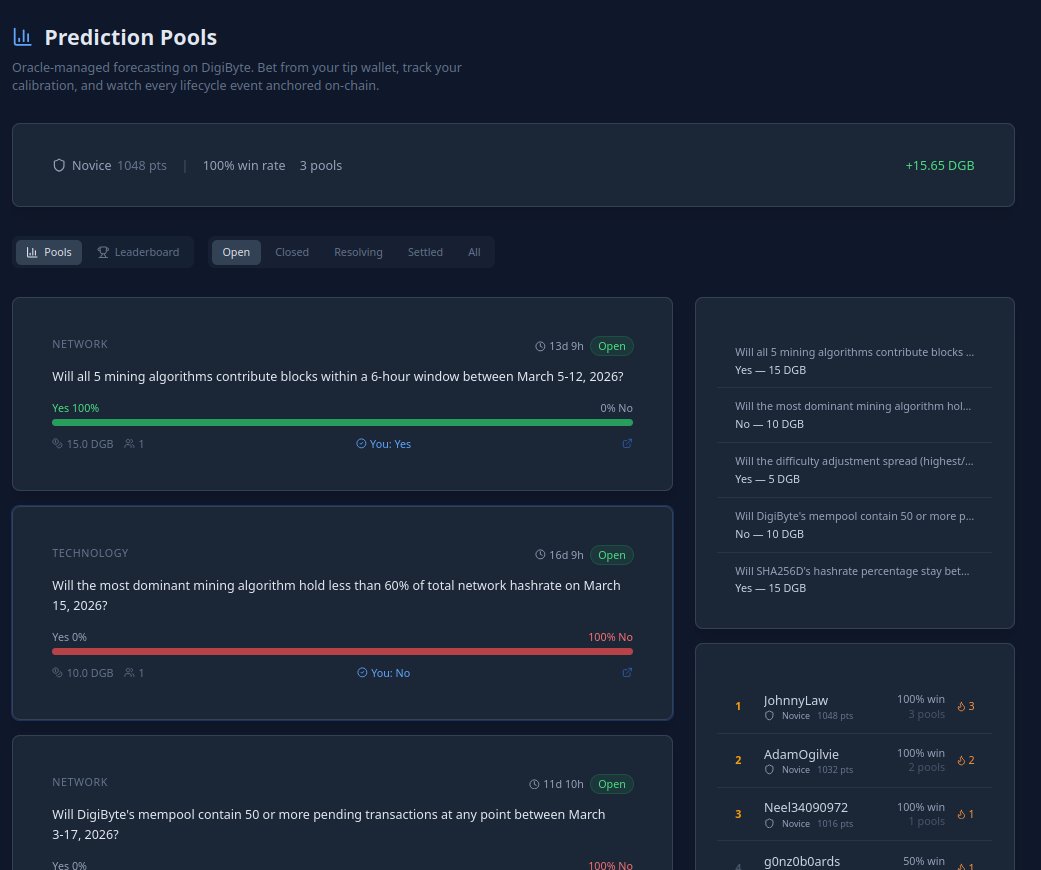This screenshot has width=1041, height=870.
Task: Select the Resolving filter
Action: tap(359, 252)
